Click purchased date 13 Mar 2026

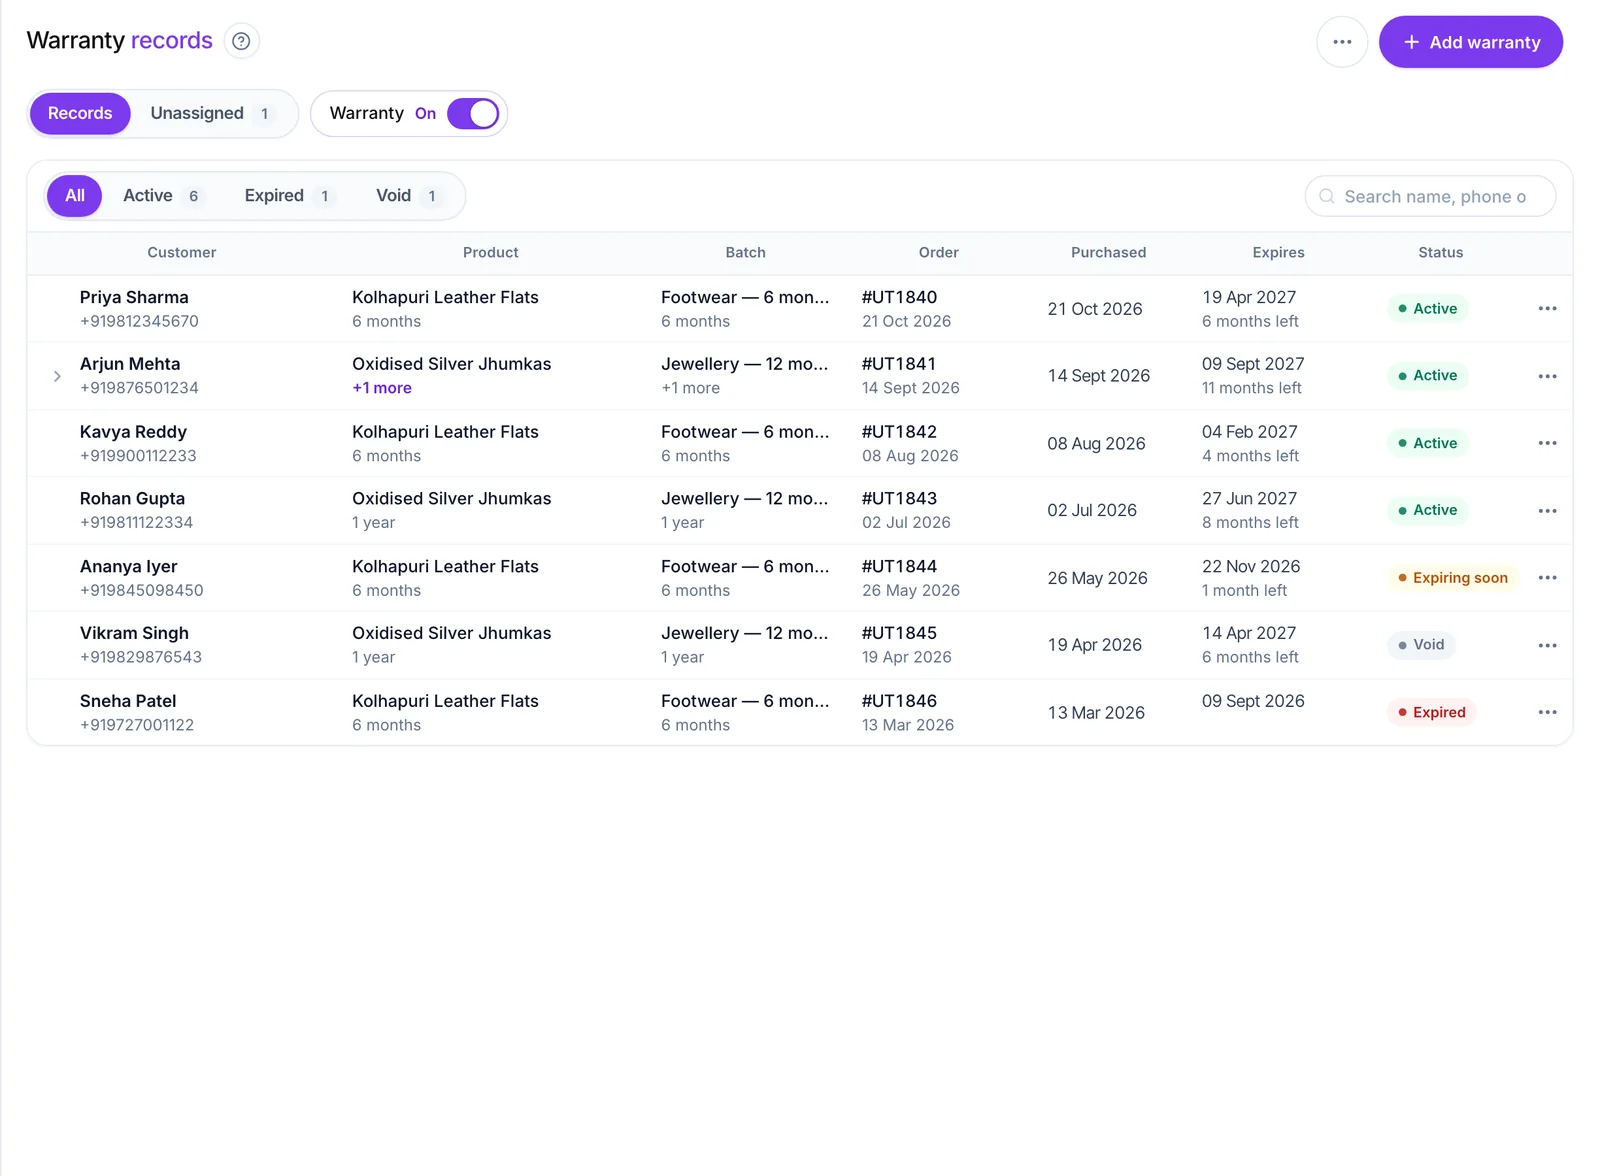point(1096,713)
